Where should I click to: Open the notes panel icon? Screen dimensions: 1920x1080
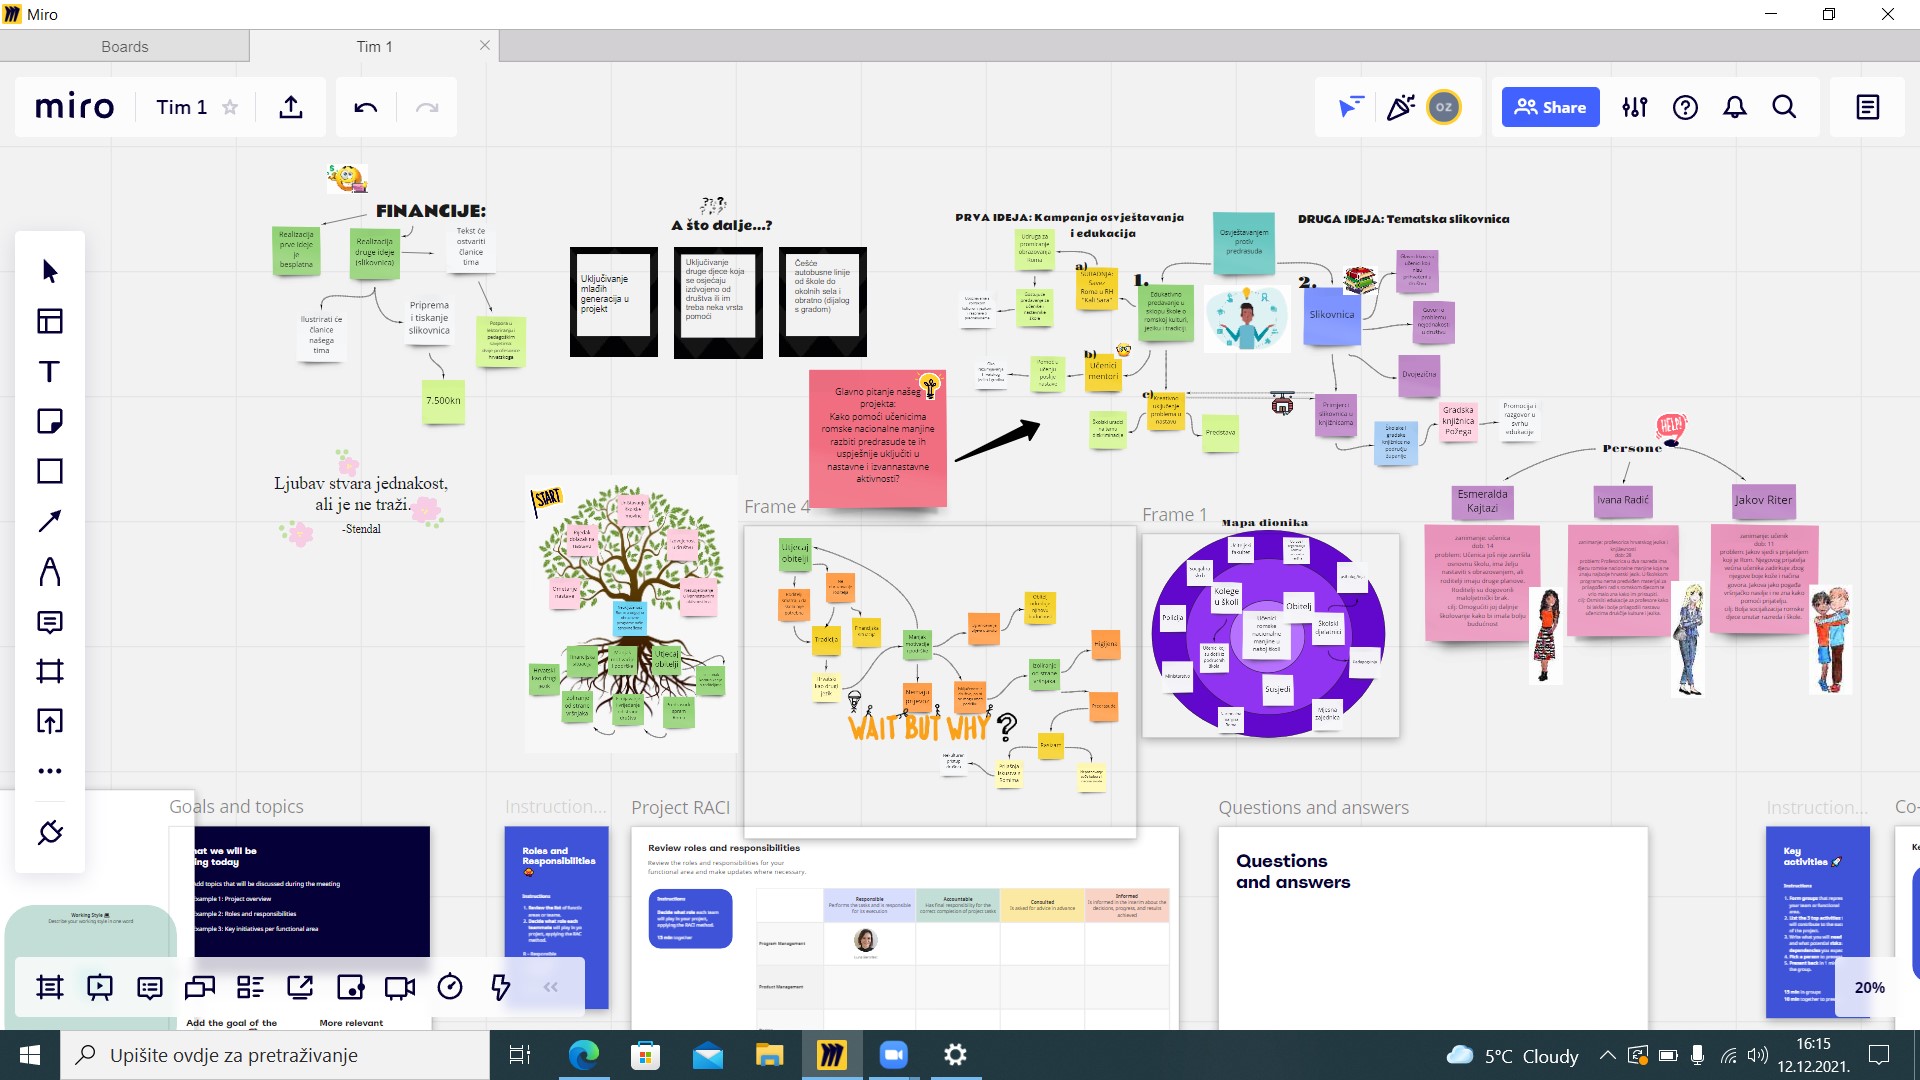(1868, 107)
